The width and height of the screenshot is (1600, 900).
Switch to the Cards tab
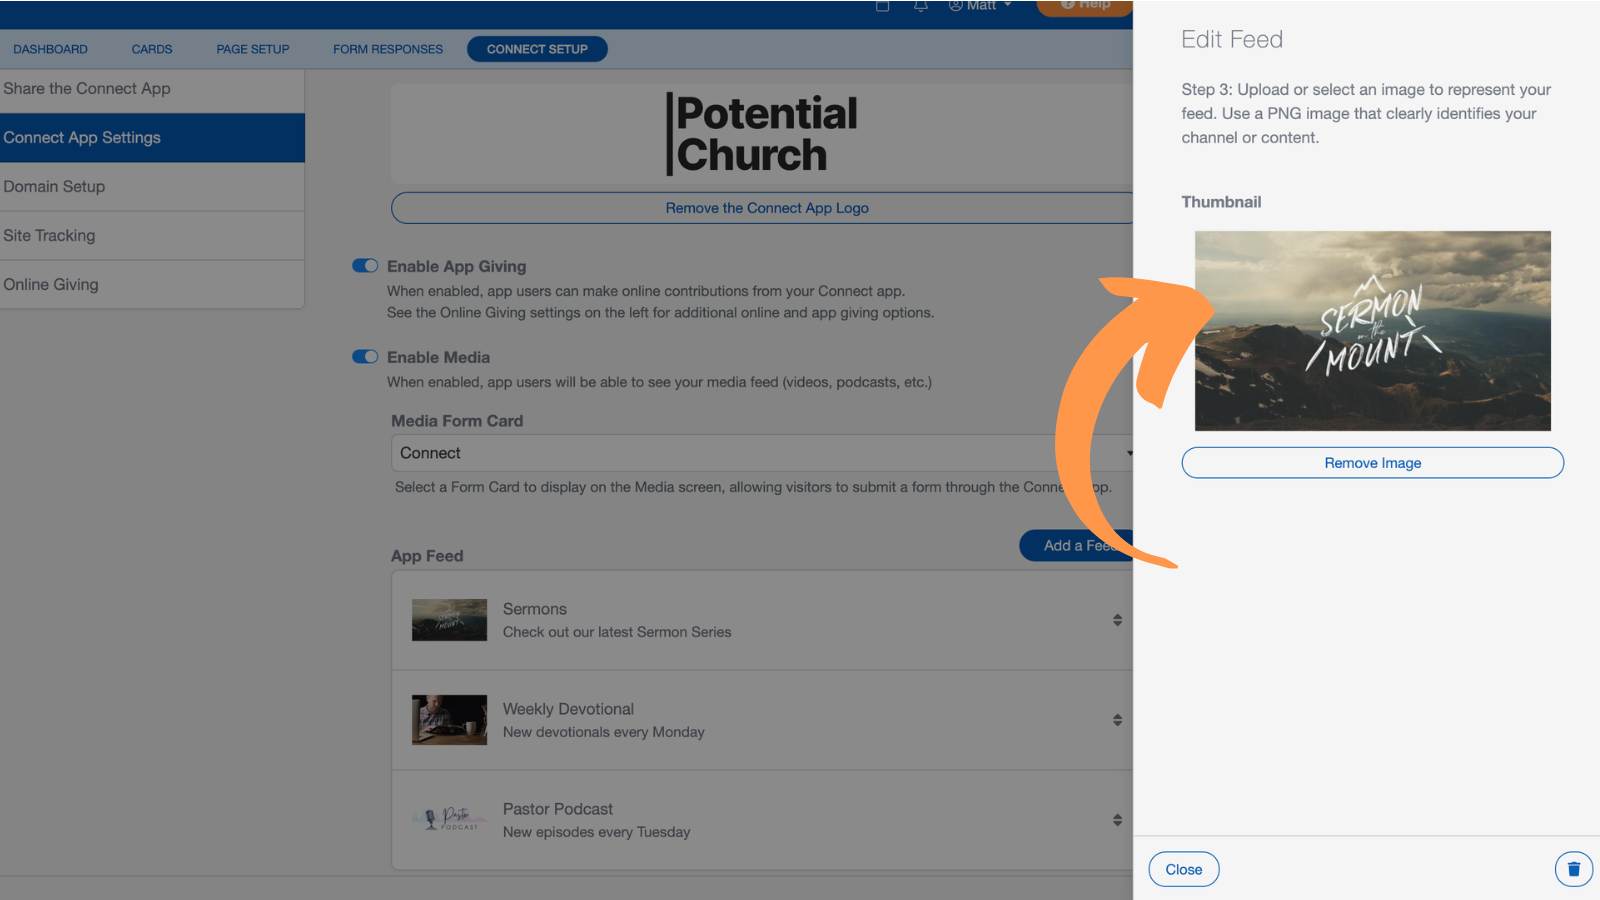152,49
